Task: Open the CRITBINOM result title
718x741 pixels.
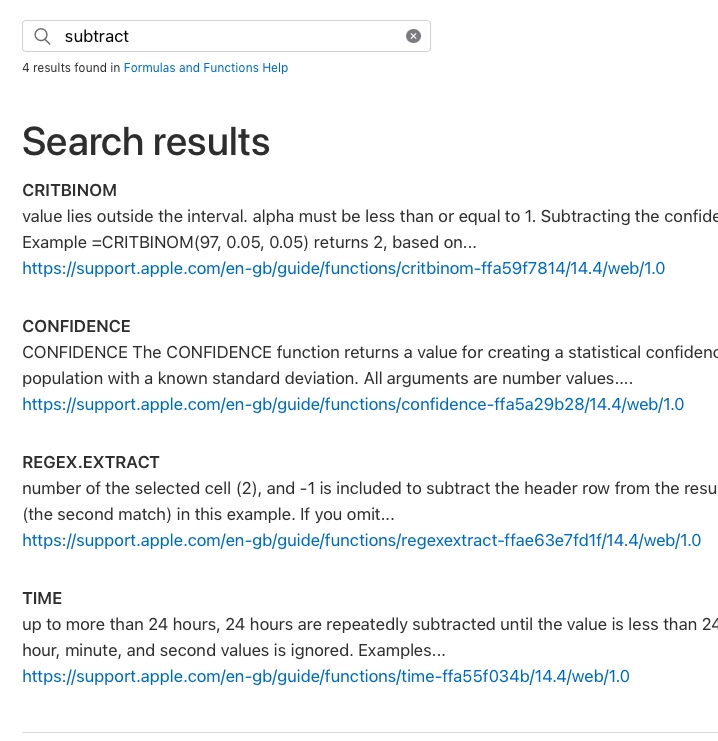Action: tap(70, 190)
